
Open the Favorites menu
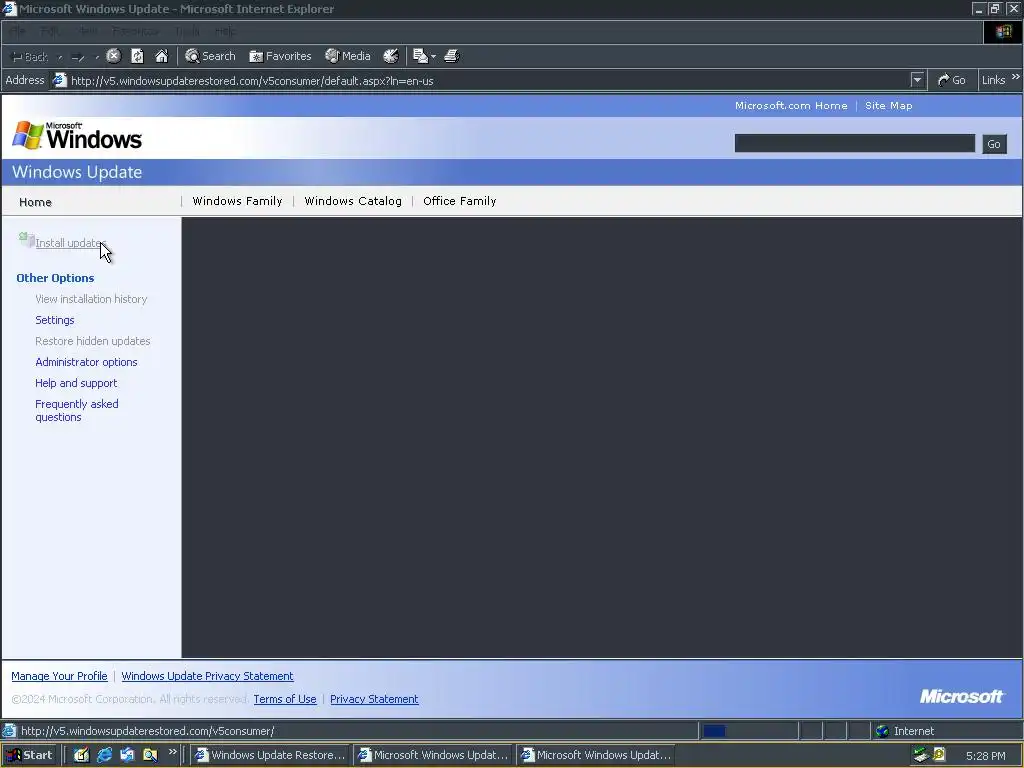135,31
